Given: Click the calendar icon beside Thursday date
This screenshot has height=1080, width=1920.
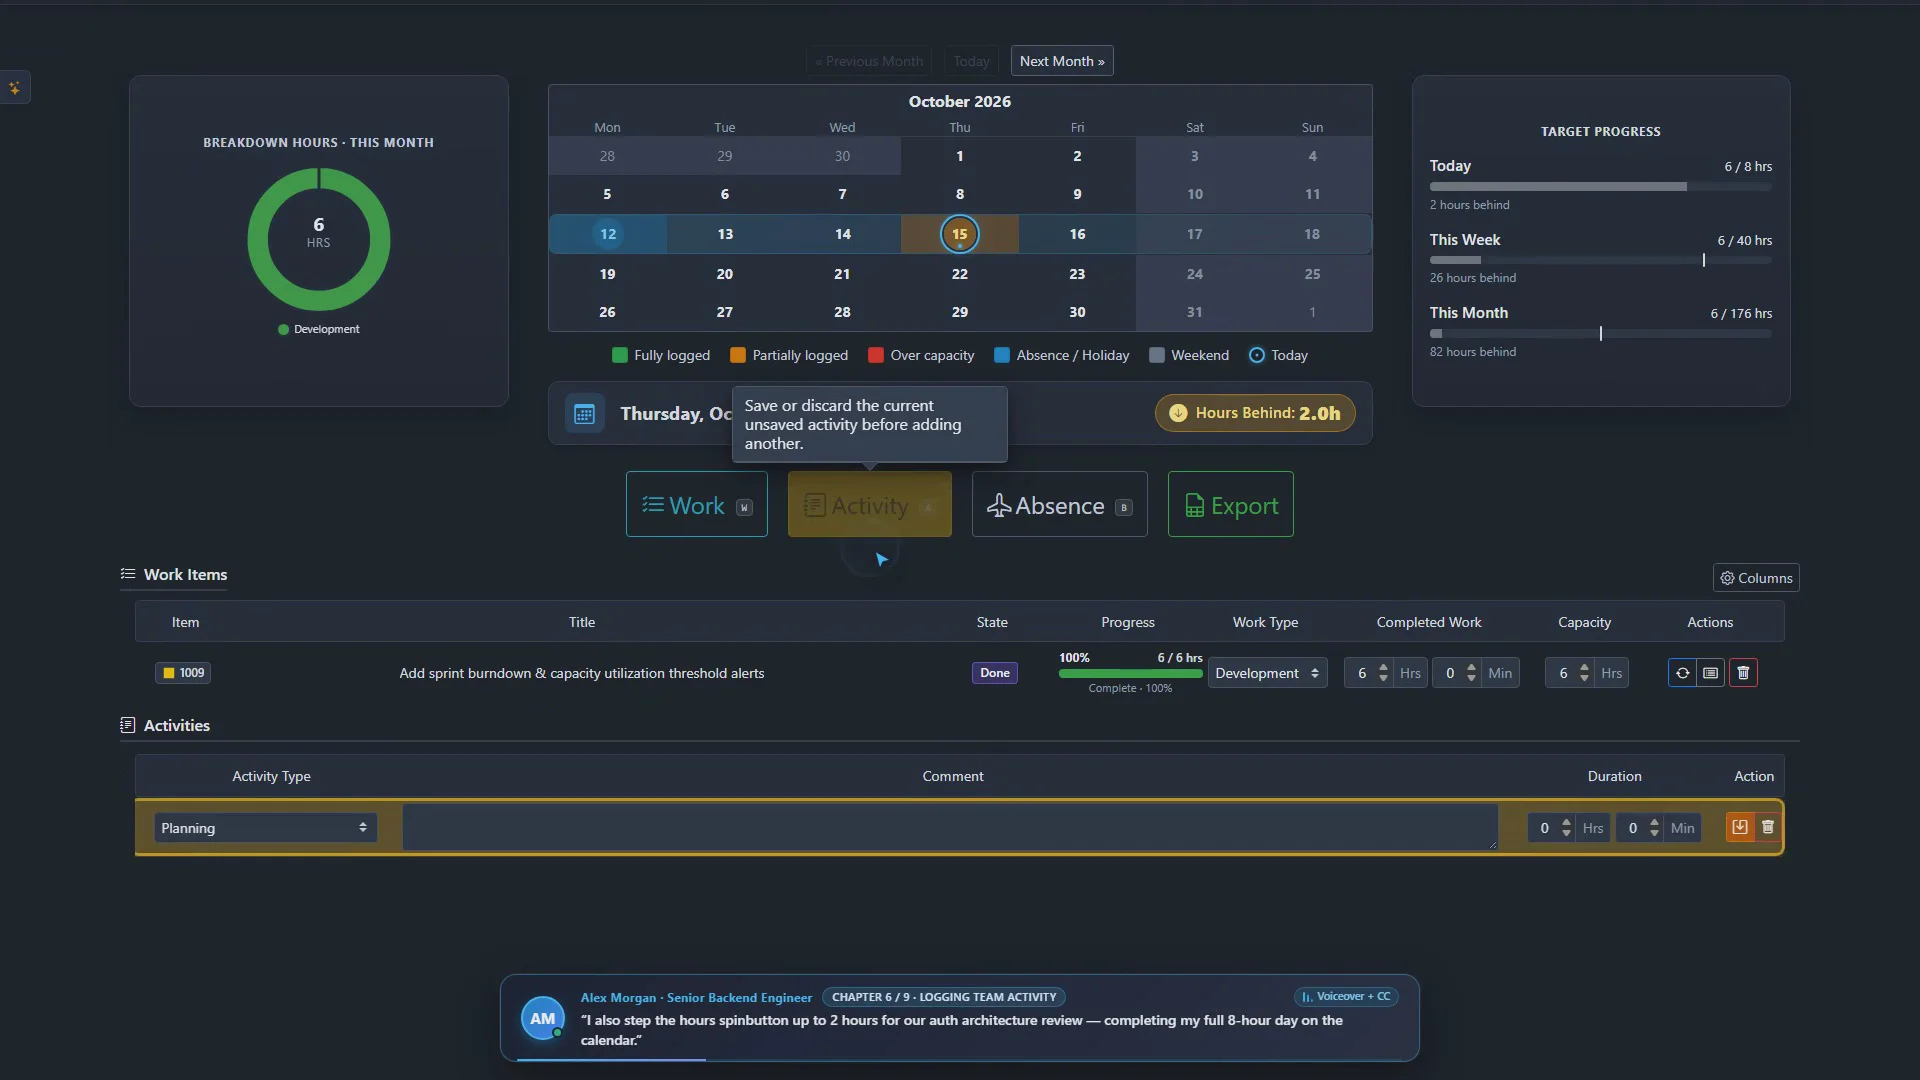Looking at the screenshot, I should [584, 413].
